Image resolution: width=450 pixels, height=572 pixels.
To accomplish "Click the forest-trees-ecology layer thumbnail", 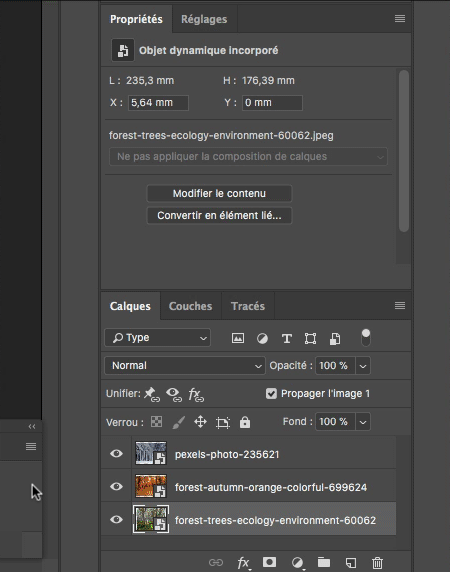I will point(151,519).
